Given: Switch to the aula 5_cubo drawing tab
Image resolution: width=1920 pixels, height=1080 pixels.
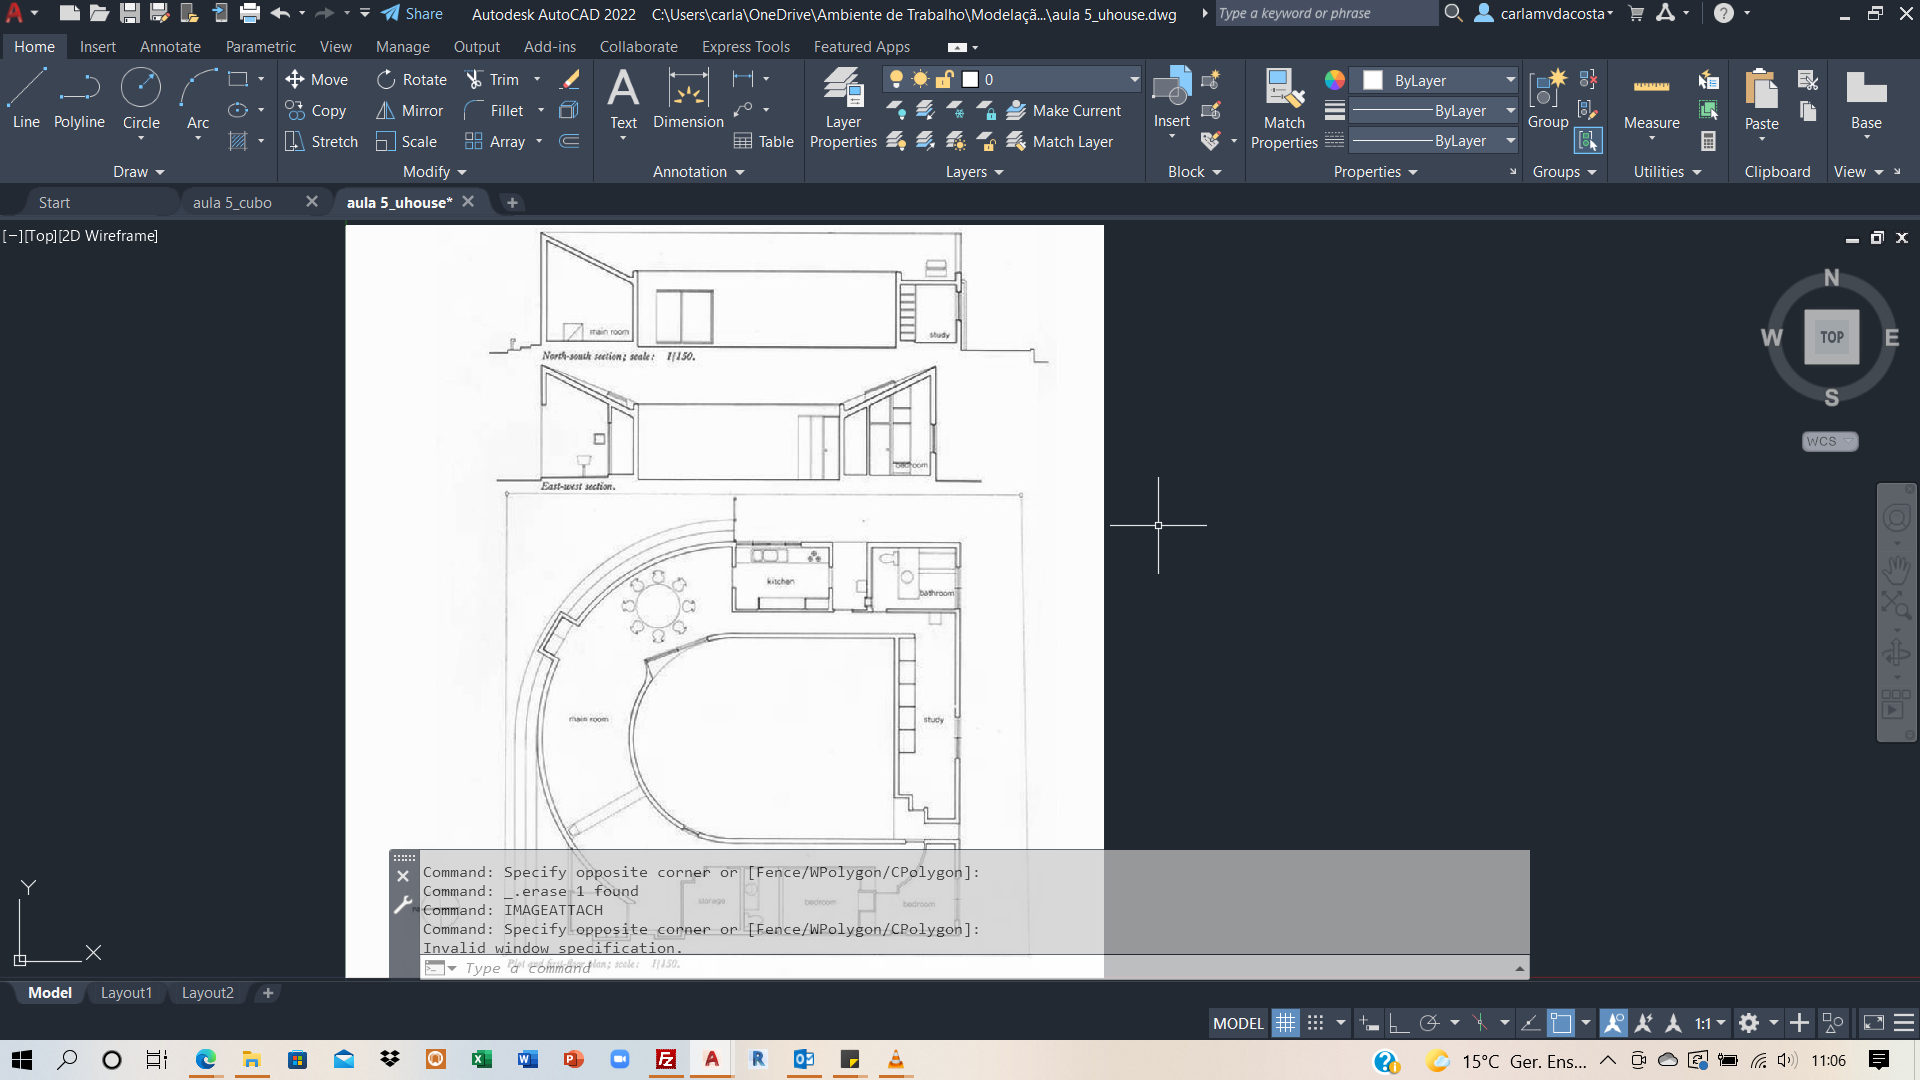Looking at the screenshot, I should pyautogui.click(x=232, y=202).
